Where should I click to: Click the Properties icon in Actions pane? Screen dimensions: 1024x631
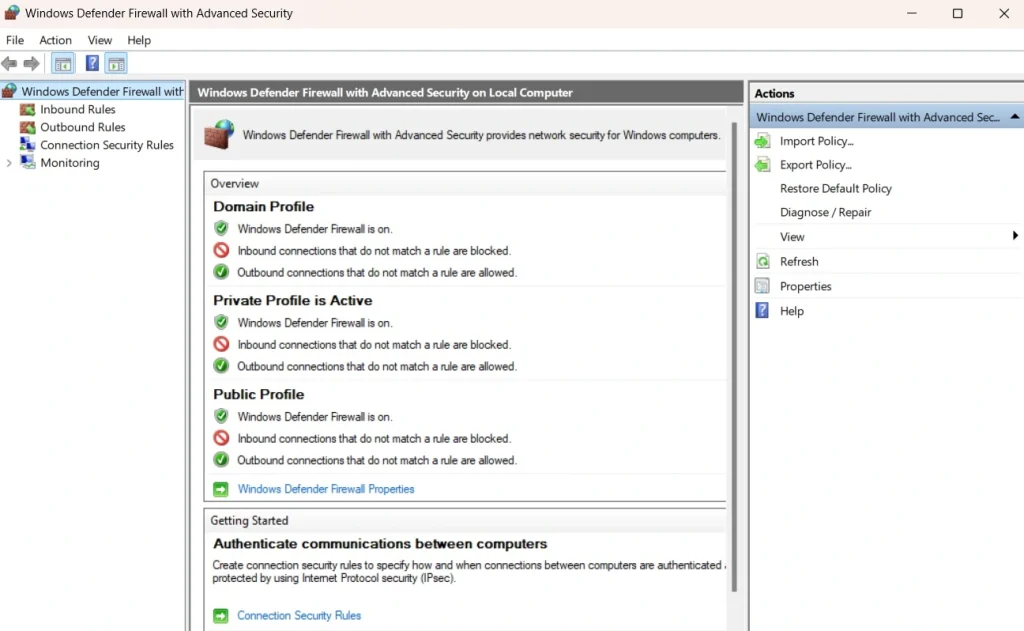point(762,286)
